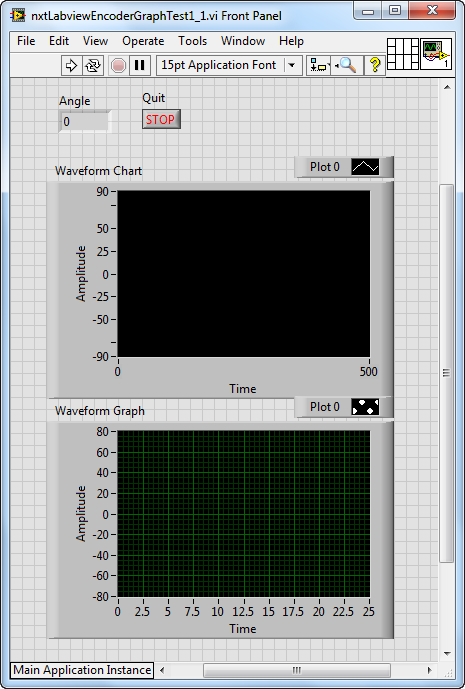Click the connector pane grid icon
This screenshot has height=689, width=465.
tap(403, 54)
